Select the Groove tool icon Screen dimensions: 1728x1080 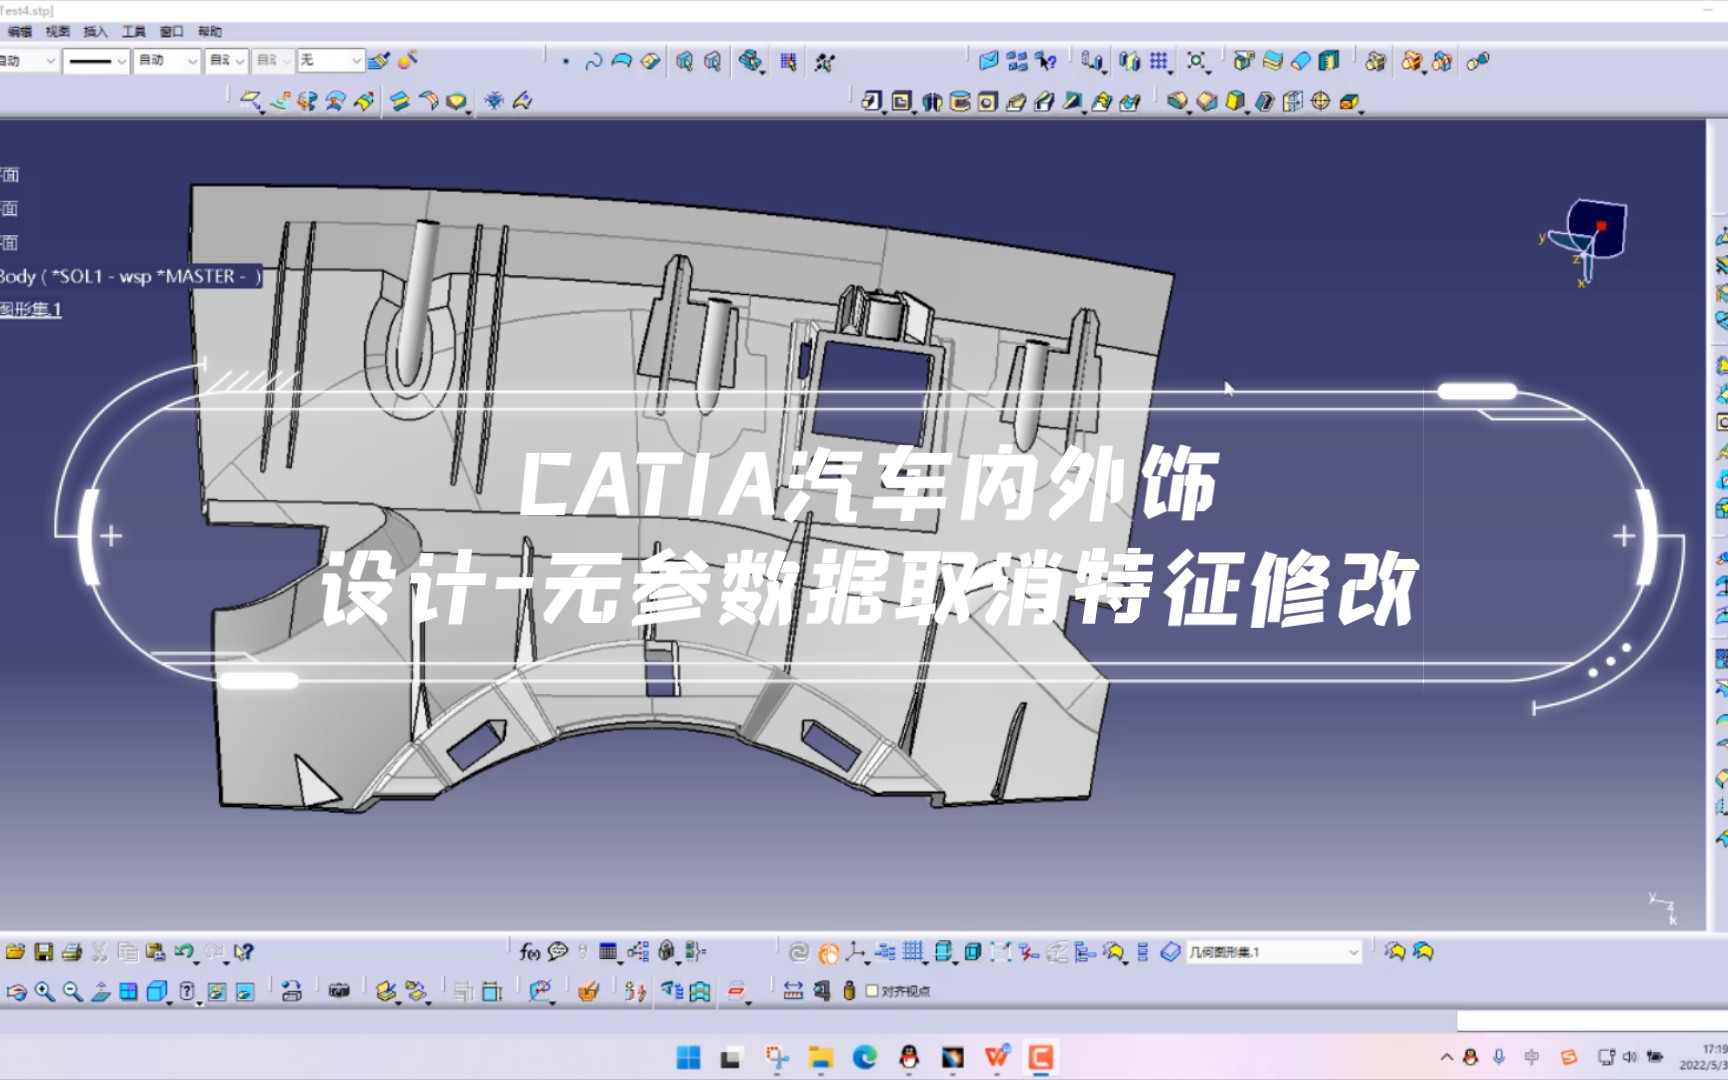point(960,101)
